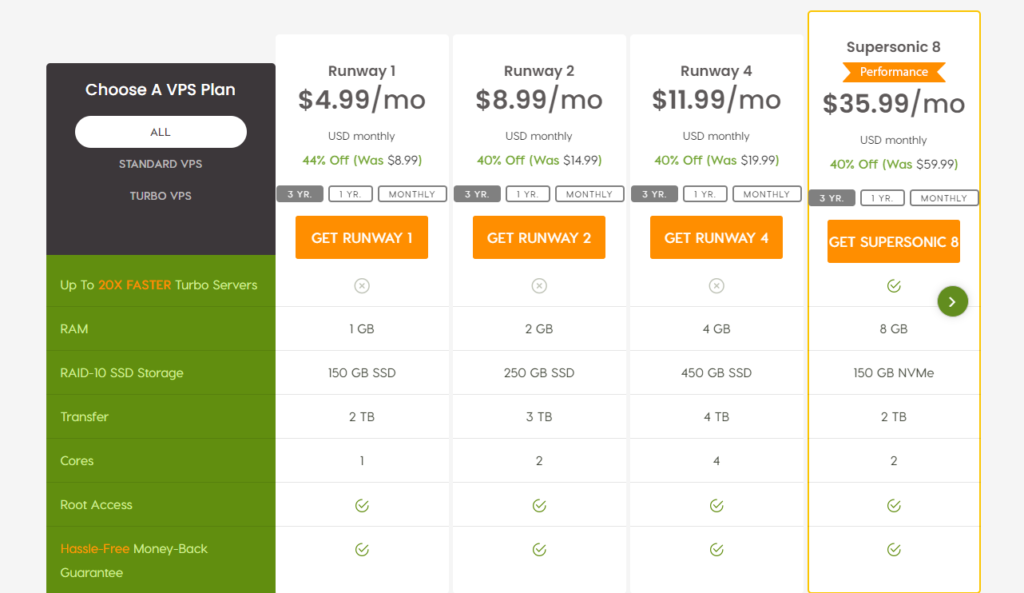Click Runway 2 Money-Back Guarantee checkmark
This screenshot has height=593, width=1024.
pyautogui.click(x=539, y=550)
